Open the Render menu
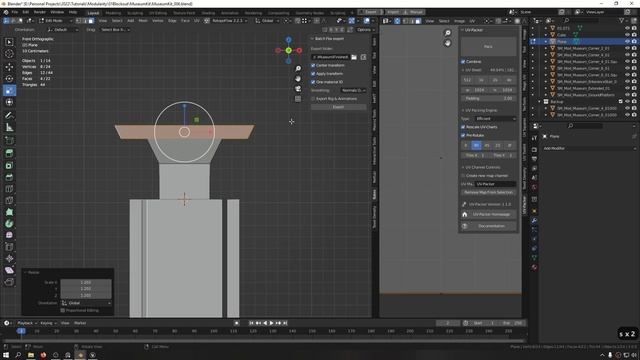This screenshot has height=360, width=640. 40,12
